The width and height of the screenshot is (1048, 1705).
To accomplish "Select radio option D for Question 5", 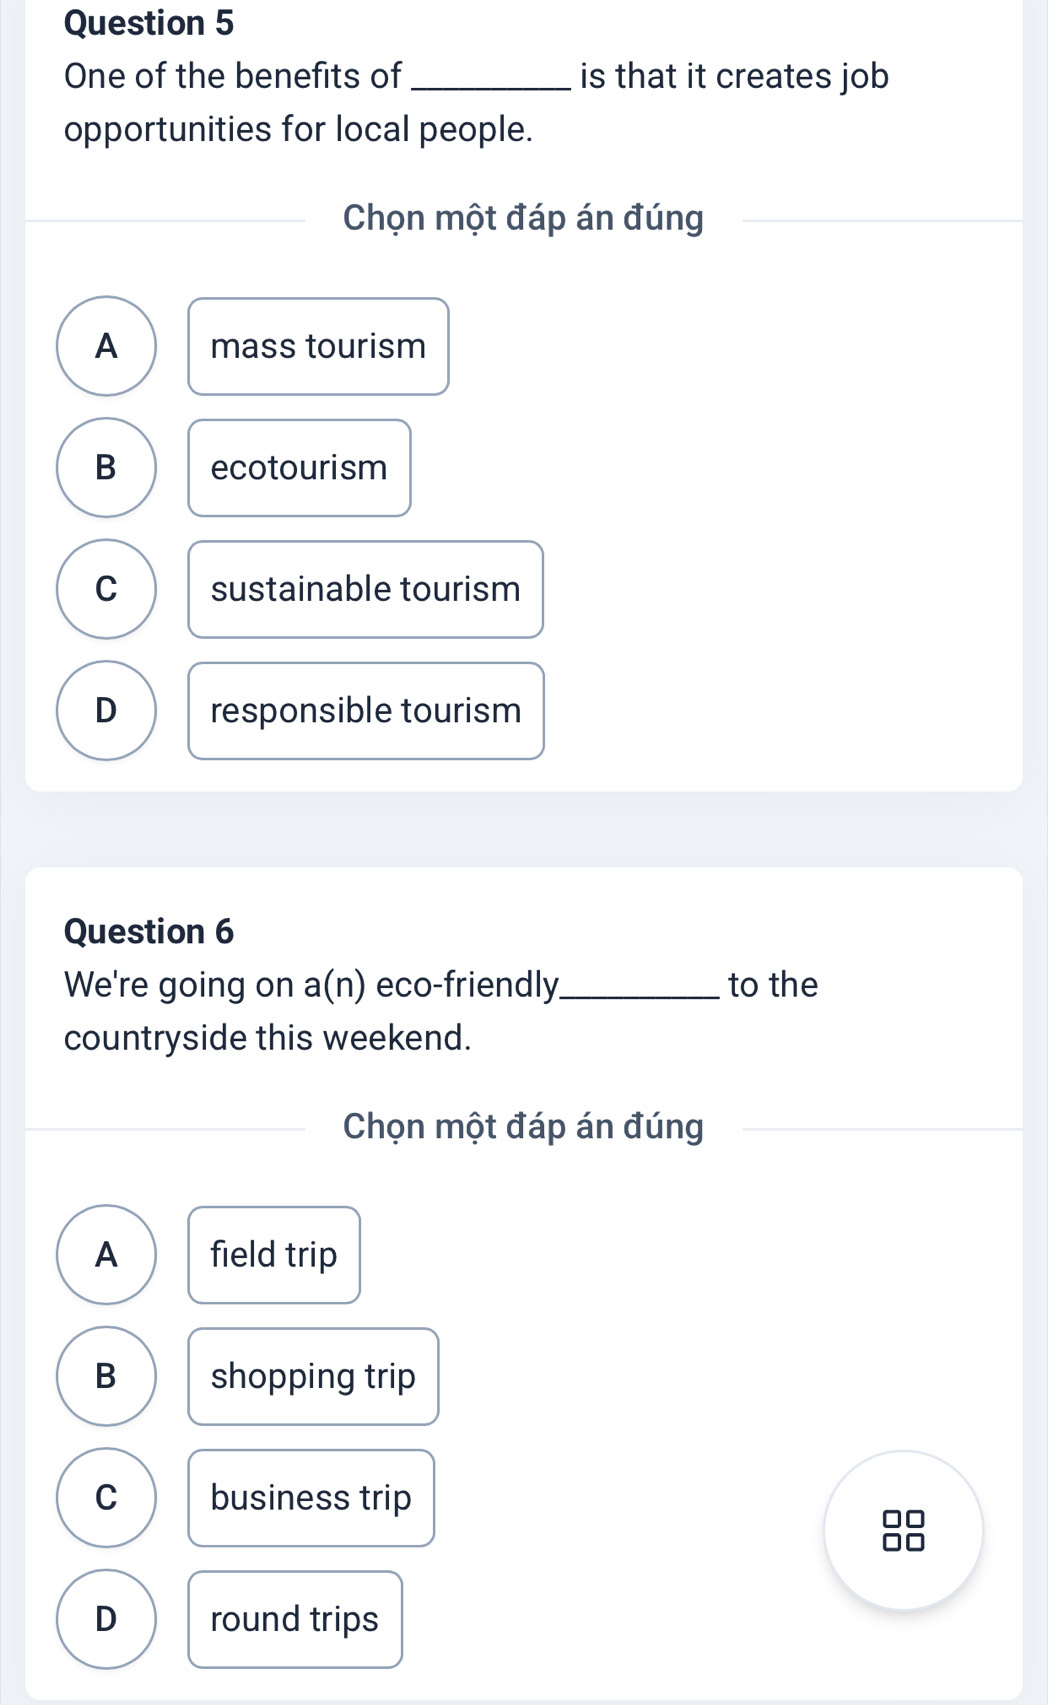I will coord(106,710).
